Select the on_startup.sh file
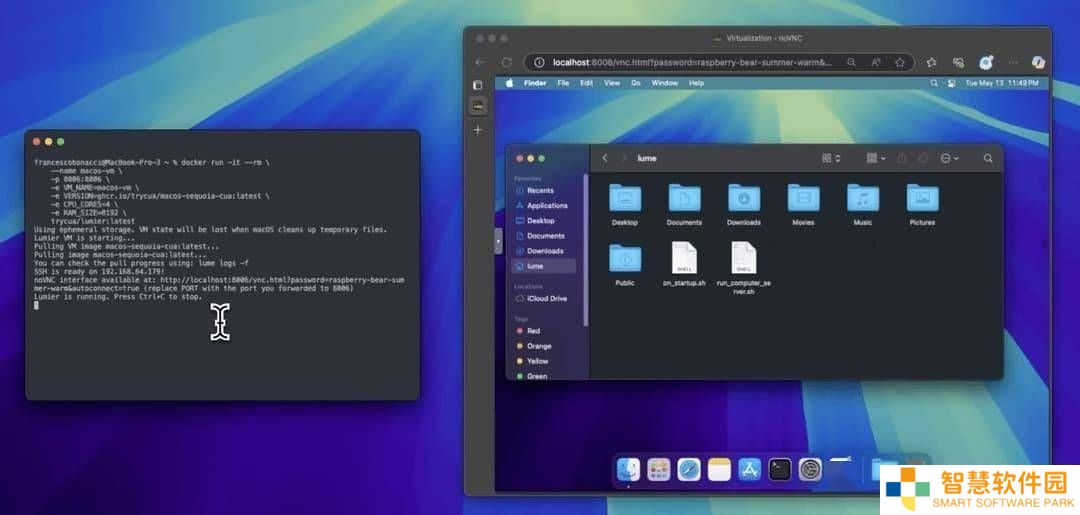 tap(684, 258)
